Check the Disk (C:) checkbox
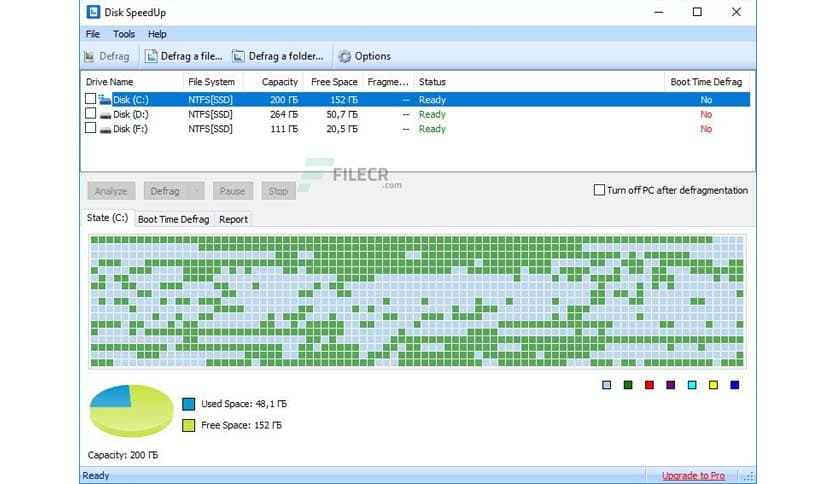Viewport: 836px width, 484px height. (91, 99)
